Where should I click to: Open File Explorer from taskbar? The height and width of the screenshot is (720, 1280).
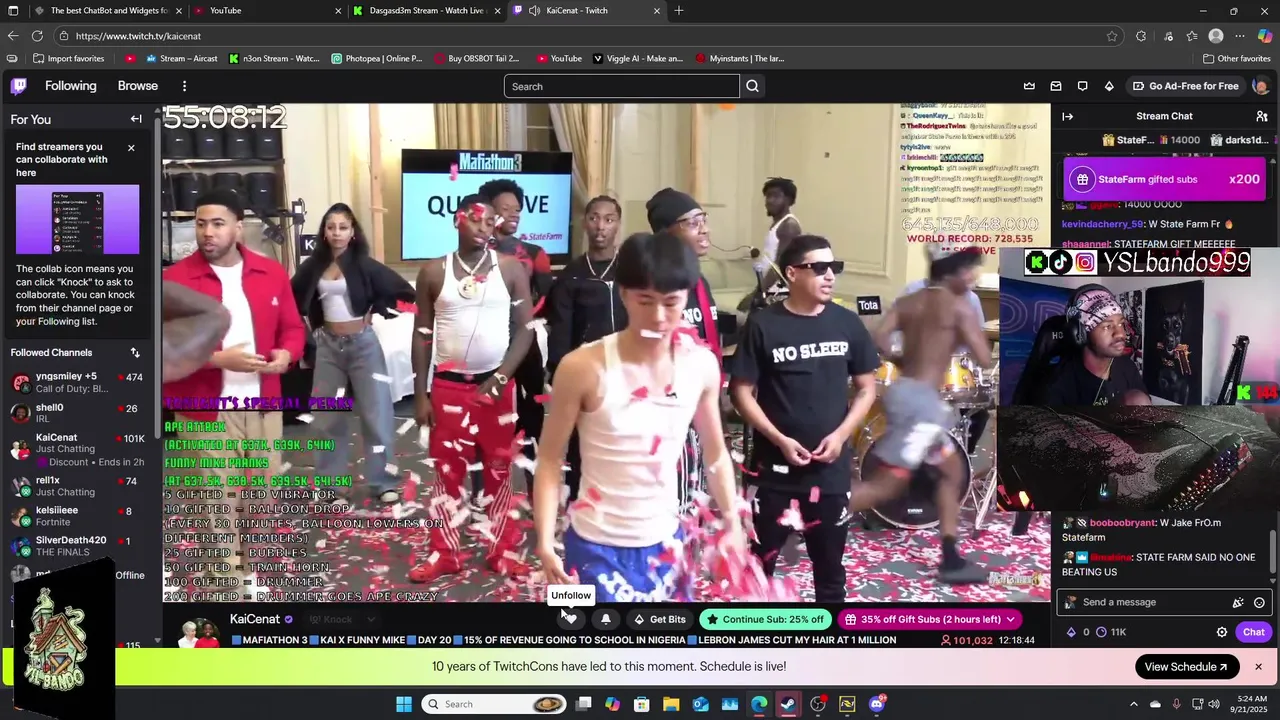671,704
